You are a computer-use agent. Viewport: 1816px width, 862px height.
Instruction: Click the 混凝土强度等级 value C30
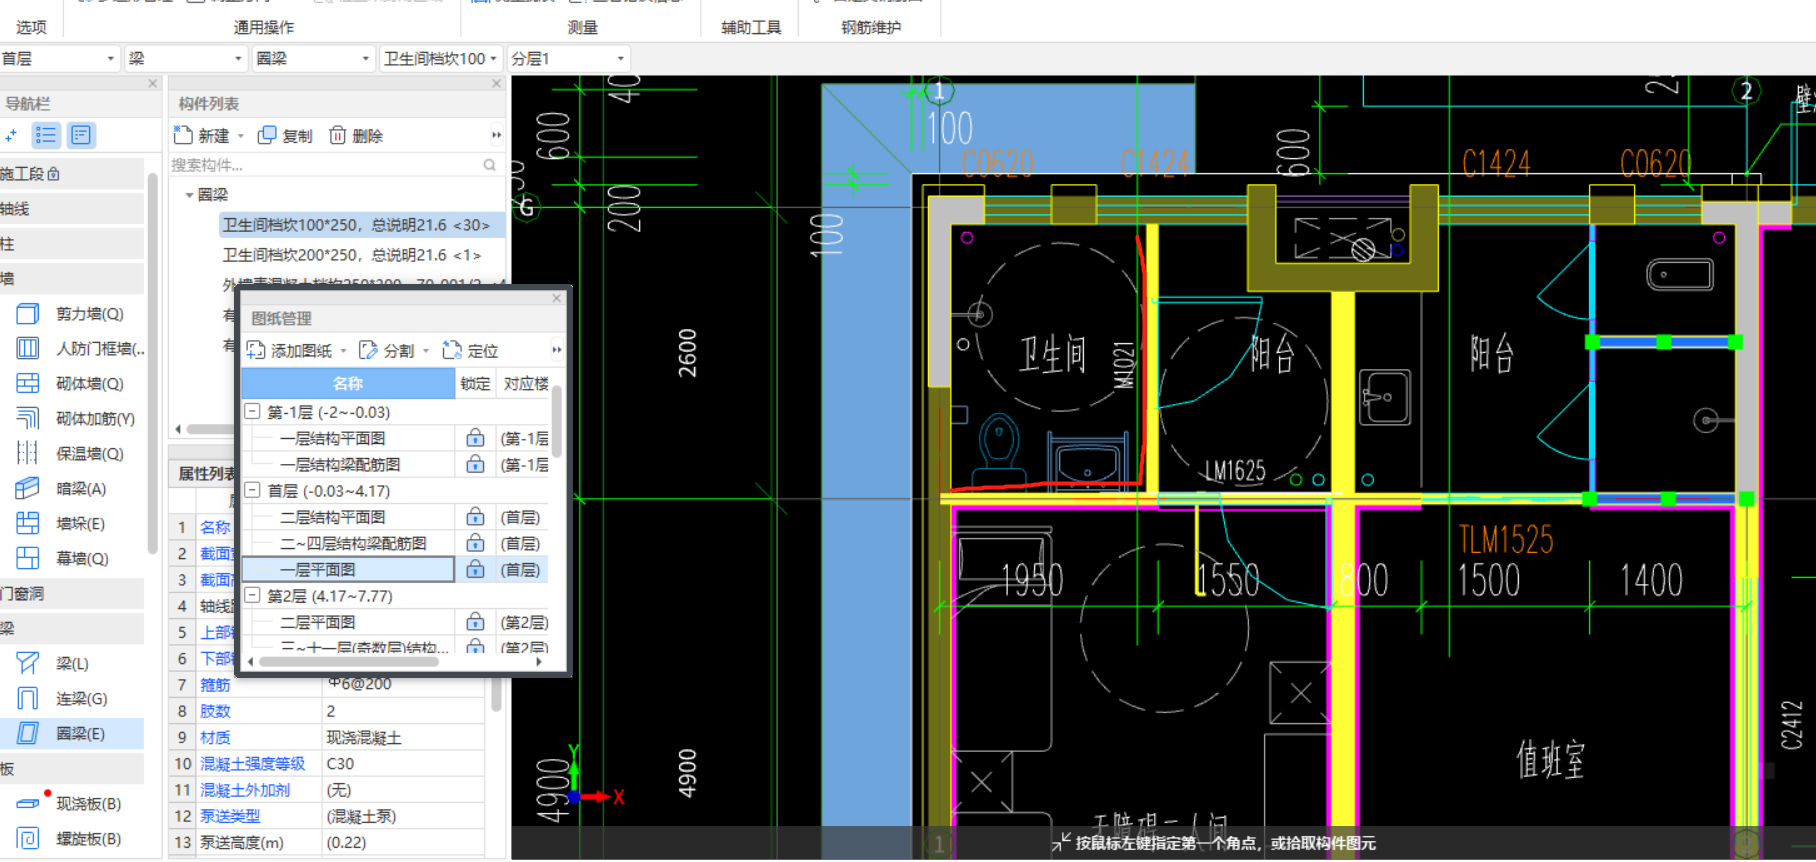click(403, 764)
